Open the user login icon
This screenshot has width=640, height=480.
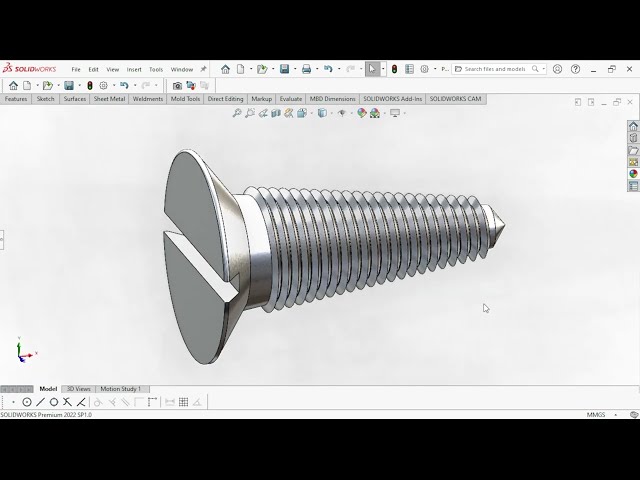coord(557,69)
